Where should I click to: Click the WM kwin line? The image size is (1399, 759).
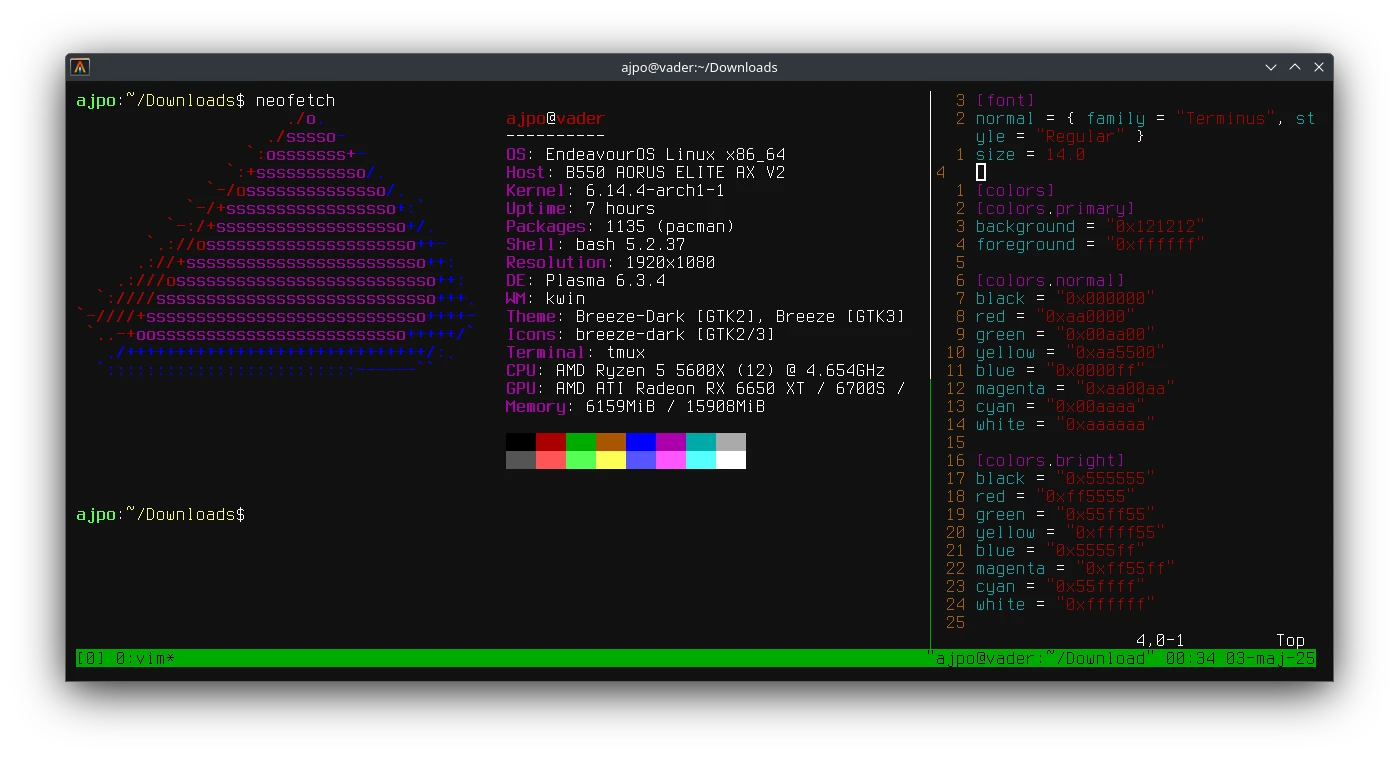click(546, 298)
